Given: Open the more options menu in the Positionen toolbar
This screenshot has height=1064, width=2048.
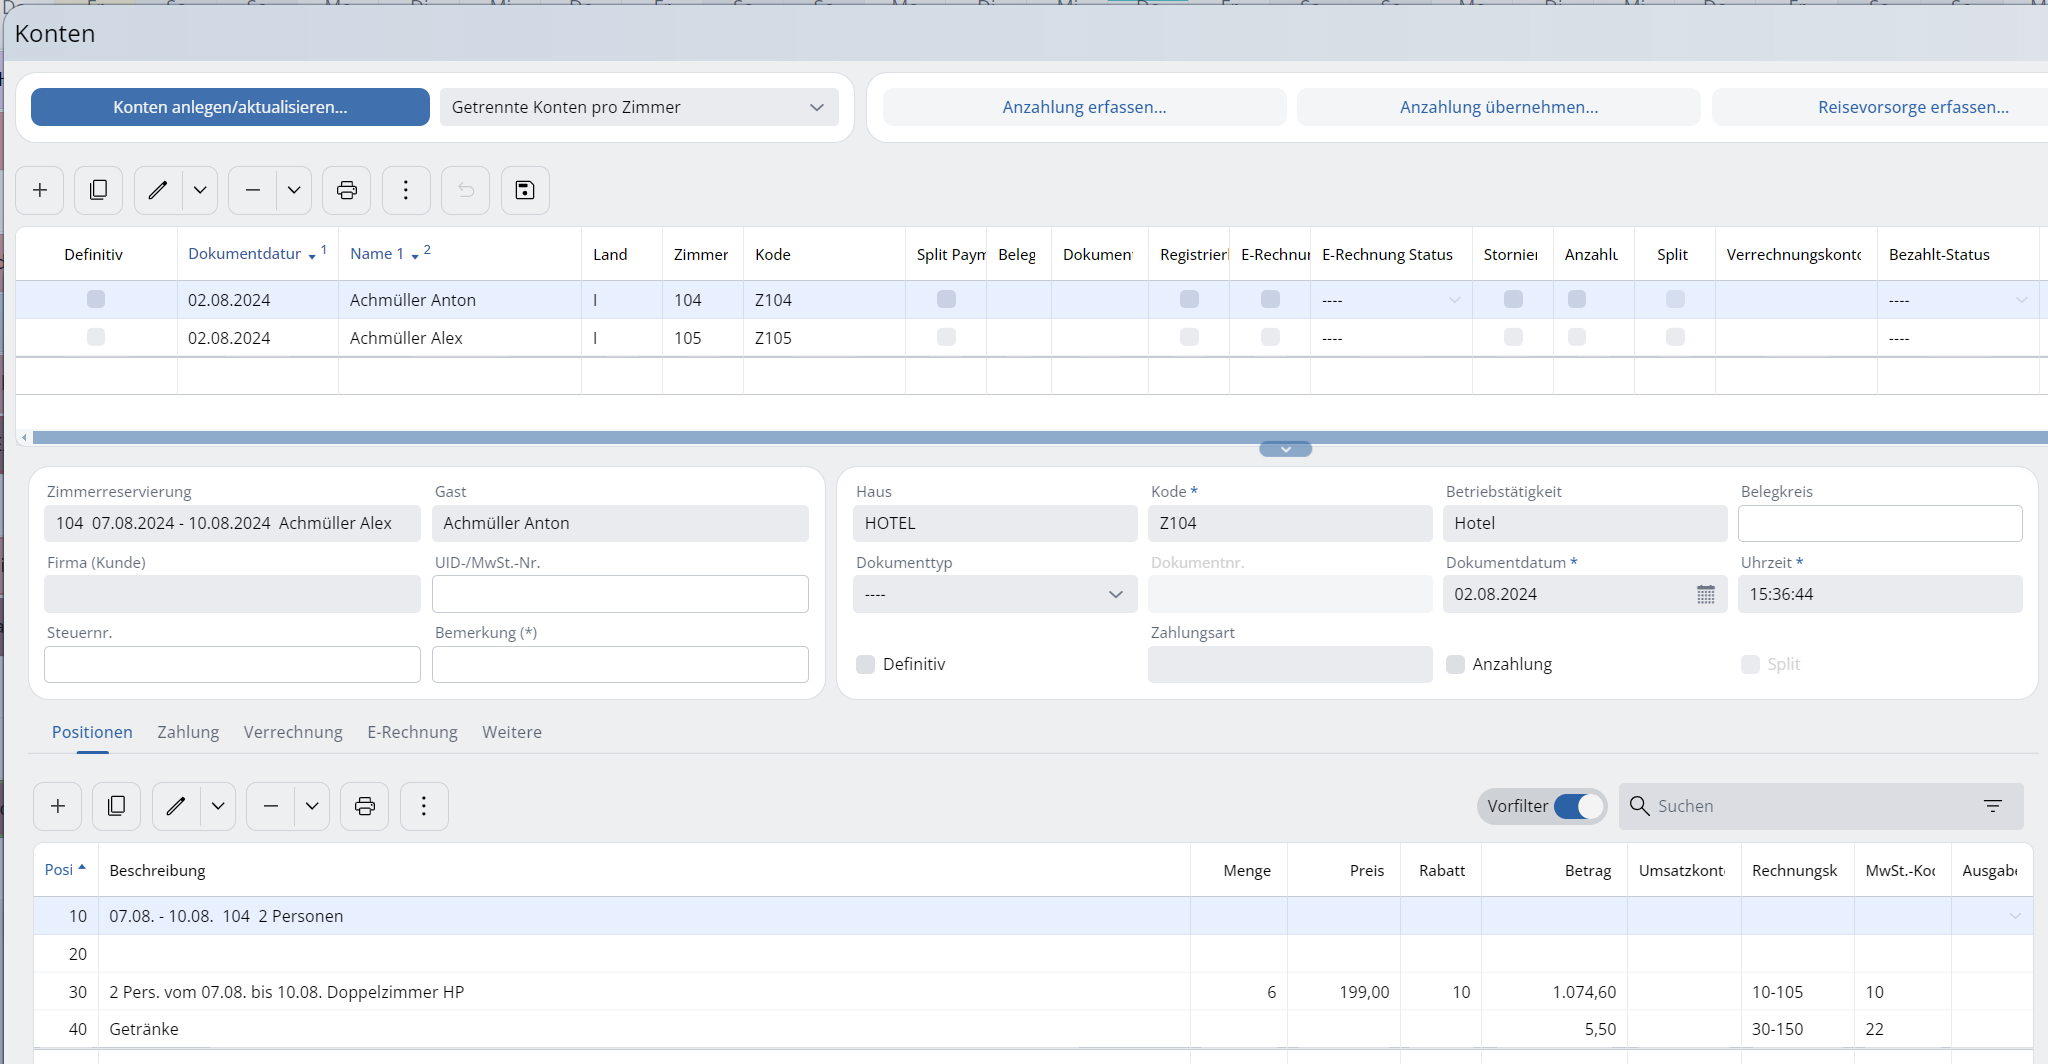Looking at the screenshot, I should click(424, 806).
